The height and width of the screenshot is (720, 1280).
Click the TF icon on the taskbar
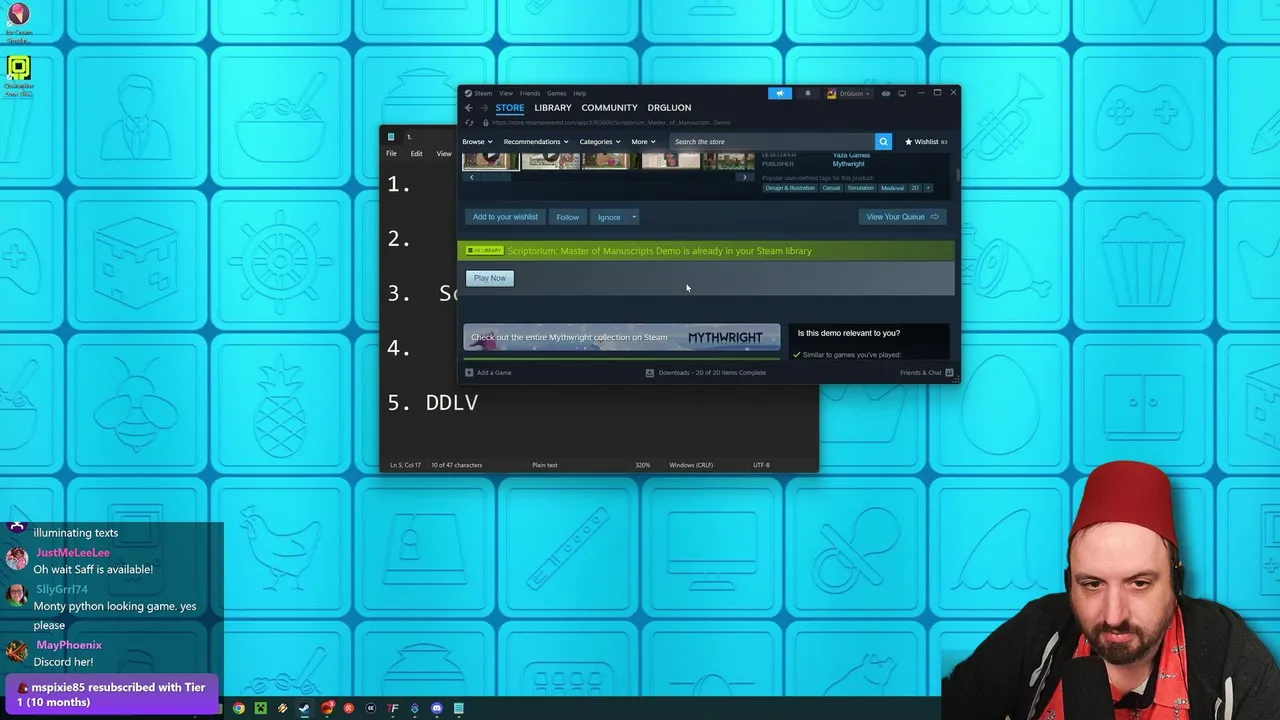(x=393, y=708)
